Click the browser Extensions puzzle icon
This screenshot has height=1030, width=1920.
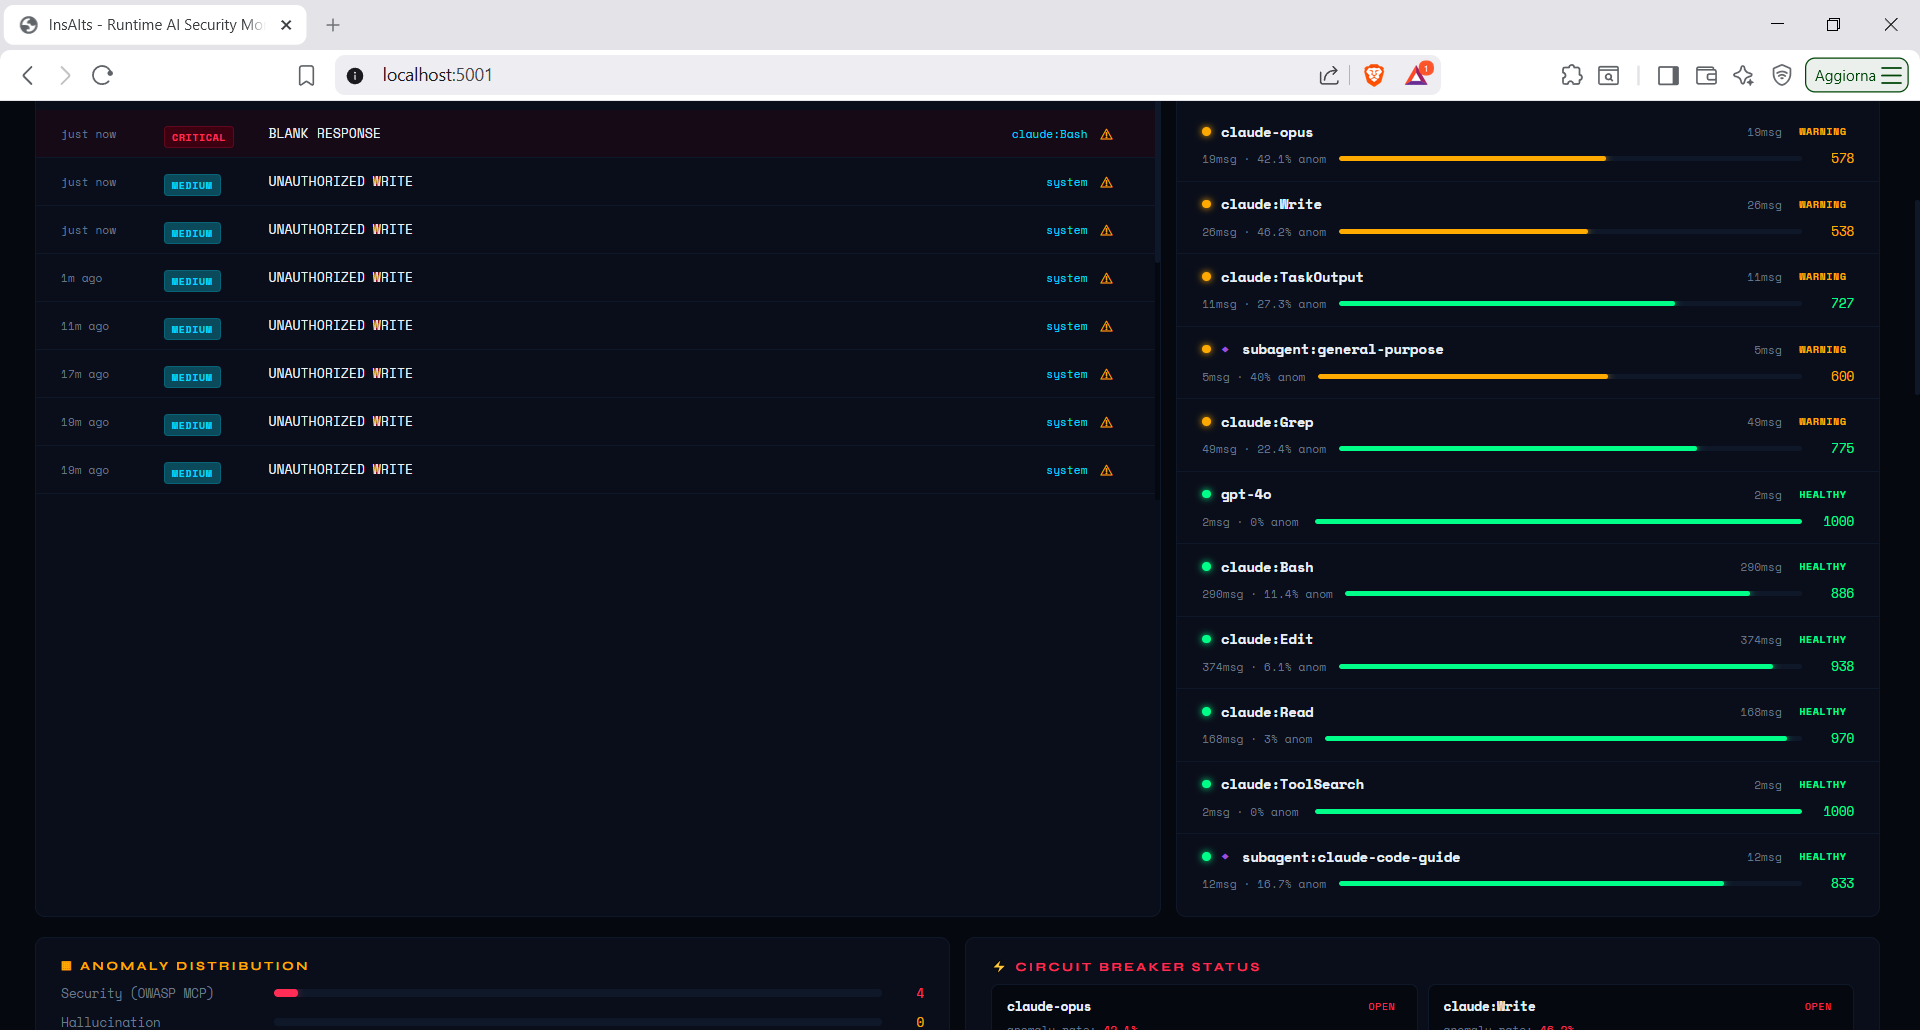[x=1571, y=75]
